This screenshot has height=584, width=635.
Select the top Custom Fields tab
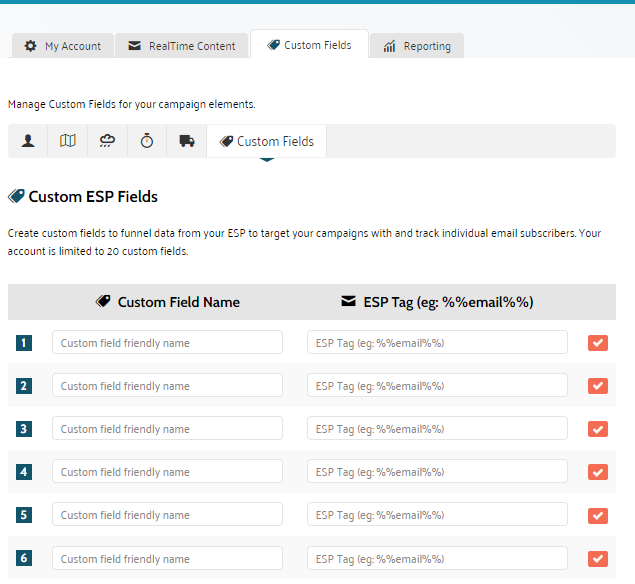click(x=308, y=45)
